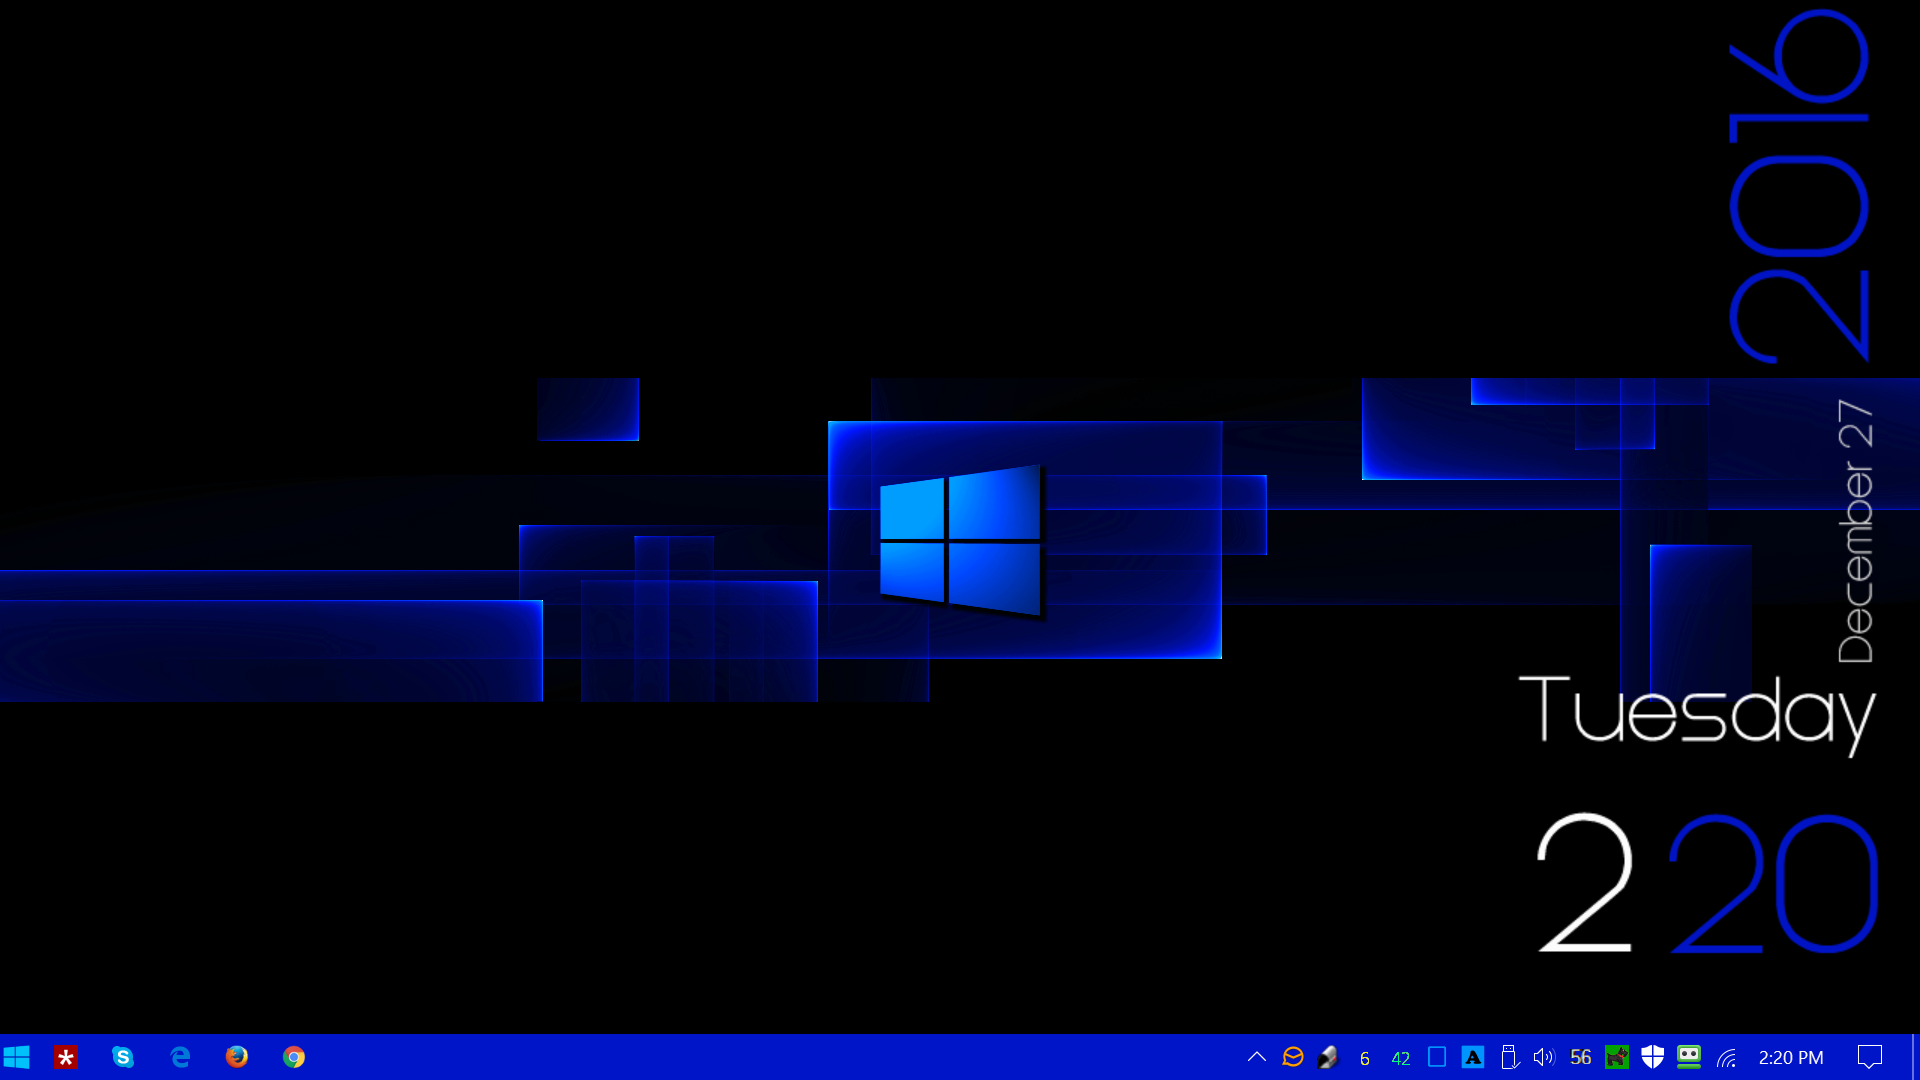Click the yellow 6 tray indicator
This screenshot has width=1920, height=1080.
pos(1365,1058)
